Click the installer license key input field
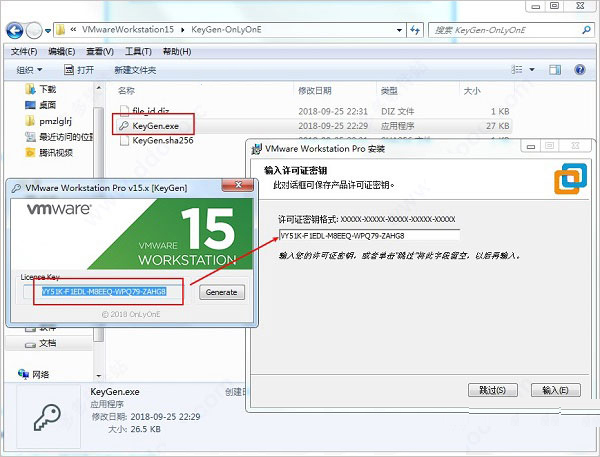Screen dimensions: 600x457 [369, 236]
